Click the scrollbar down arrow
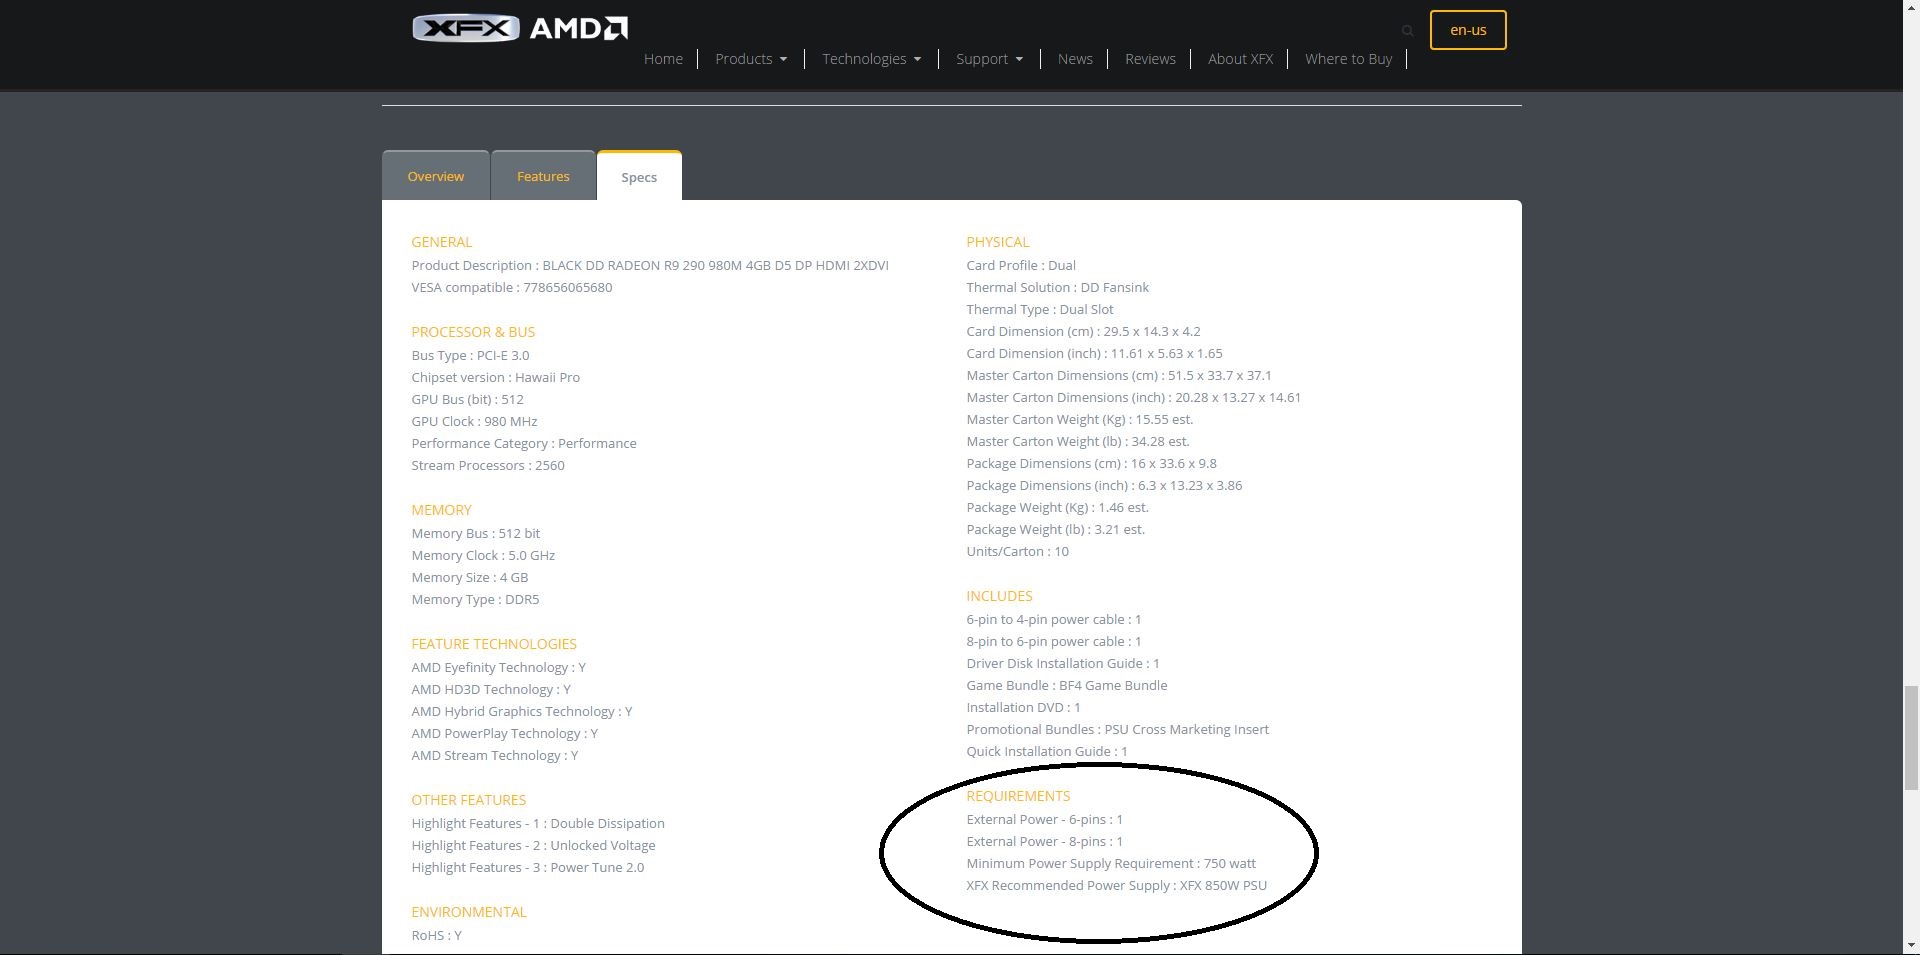This screenshot has height=955, width=1920. click(1911, 945)
